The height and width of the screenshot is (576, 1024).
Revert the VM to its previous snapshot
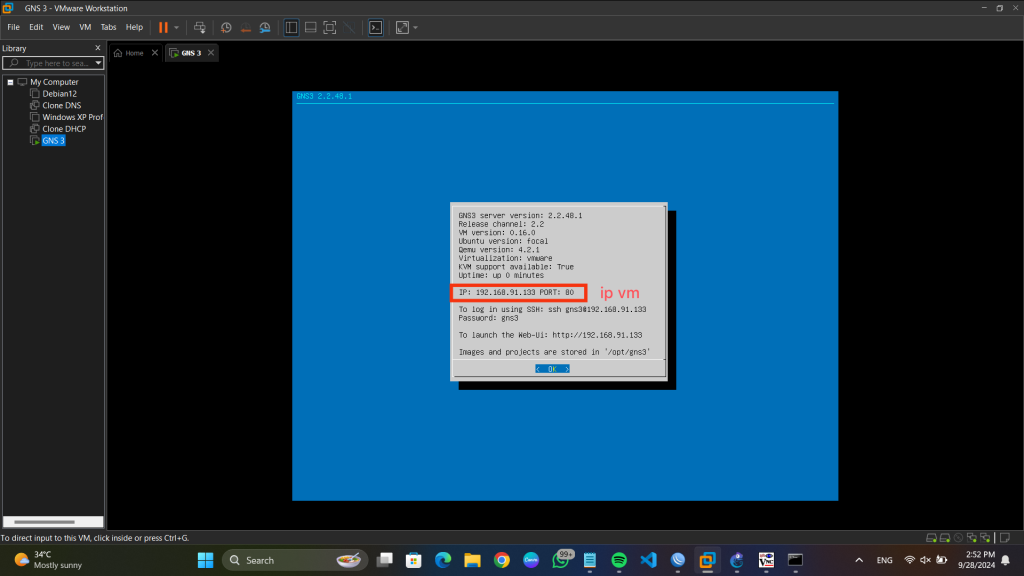tap(245, 28)
